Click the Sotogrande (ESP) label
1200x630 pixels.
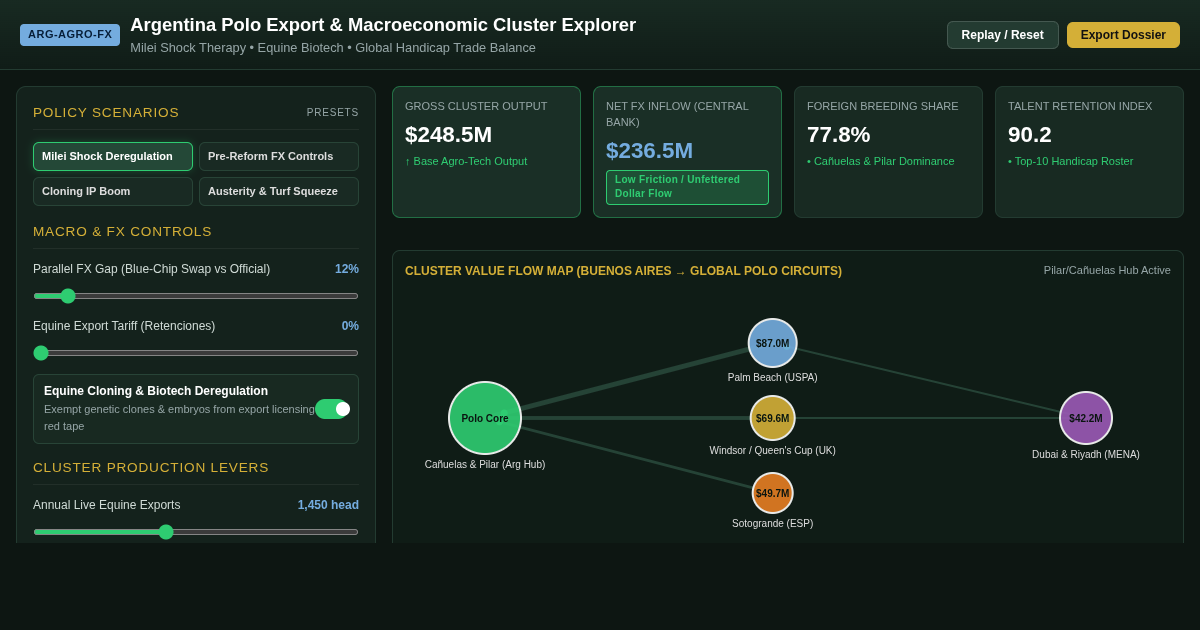point(773,524)
